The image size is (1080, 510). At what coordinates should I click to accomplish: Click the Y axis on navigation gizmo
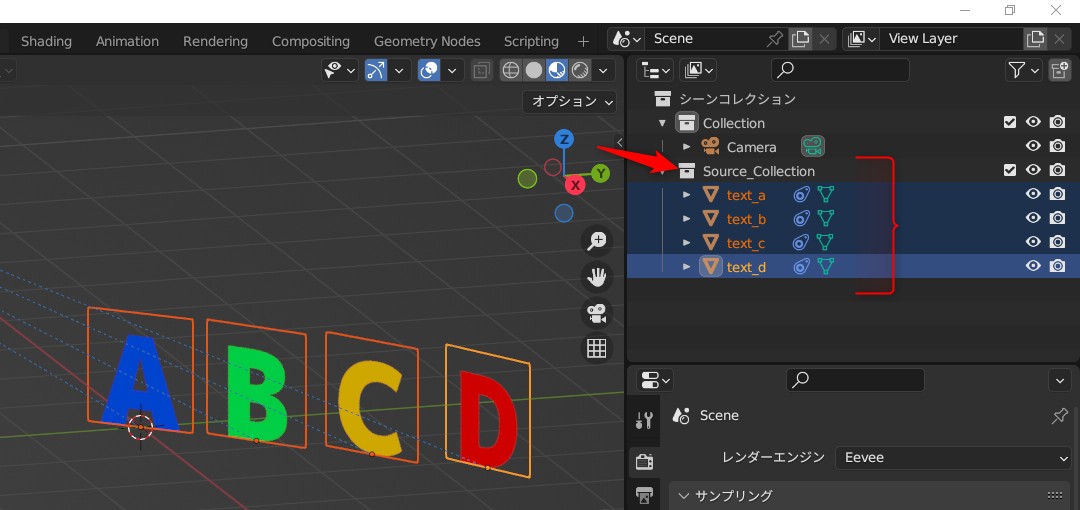pos(601,173)
